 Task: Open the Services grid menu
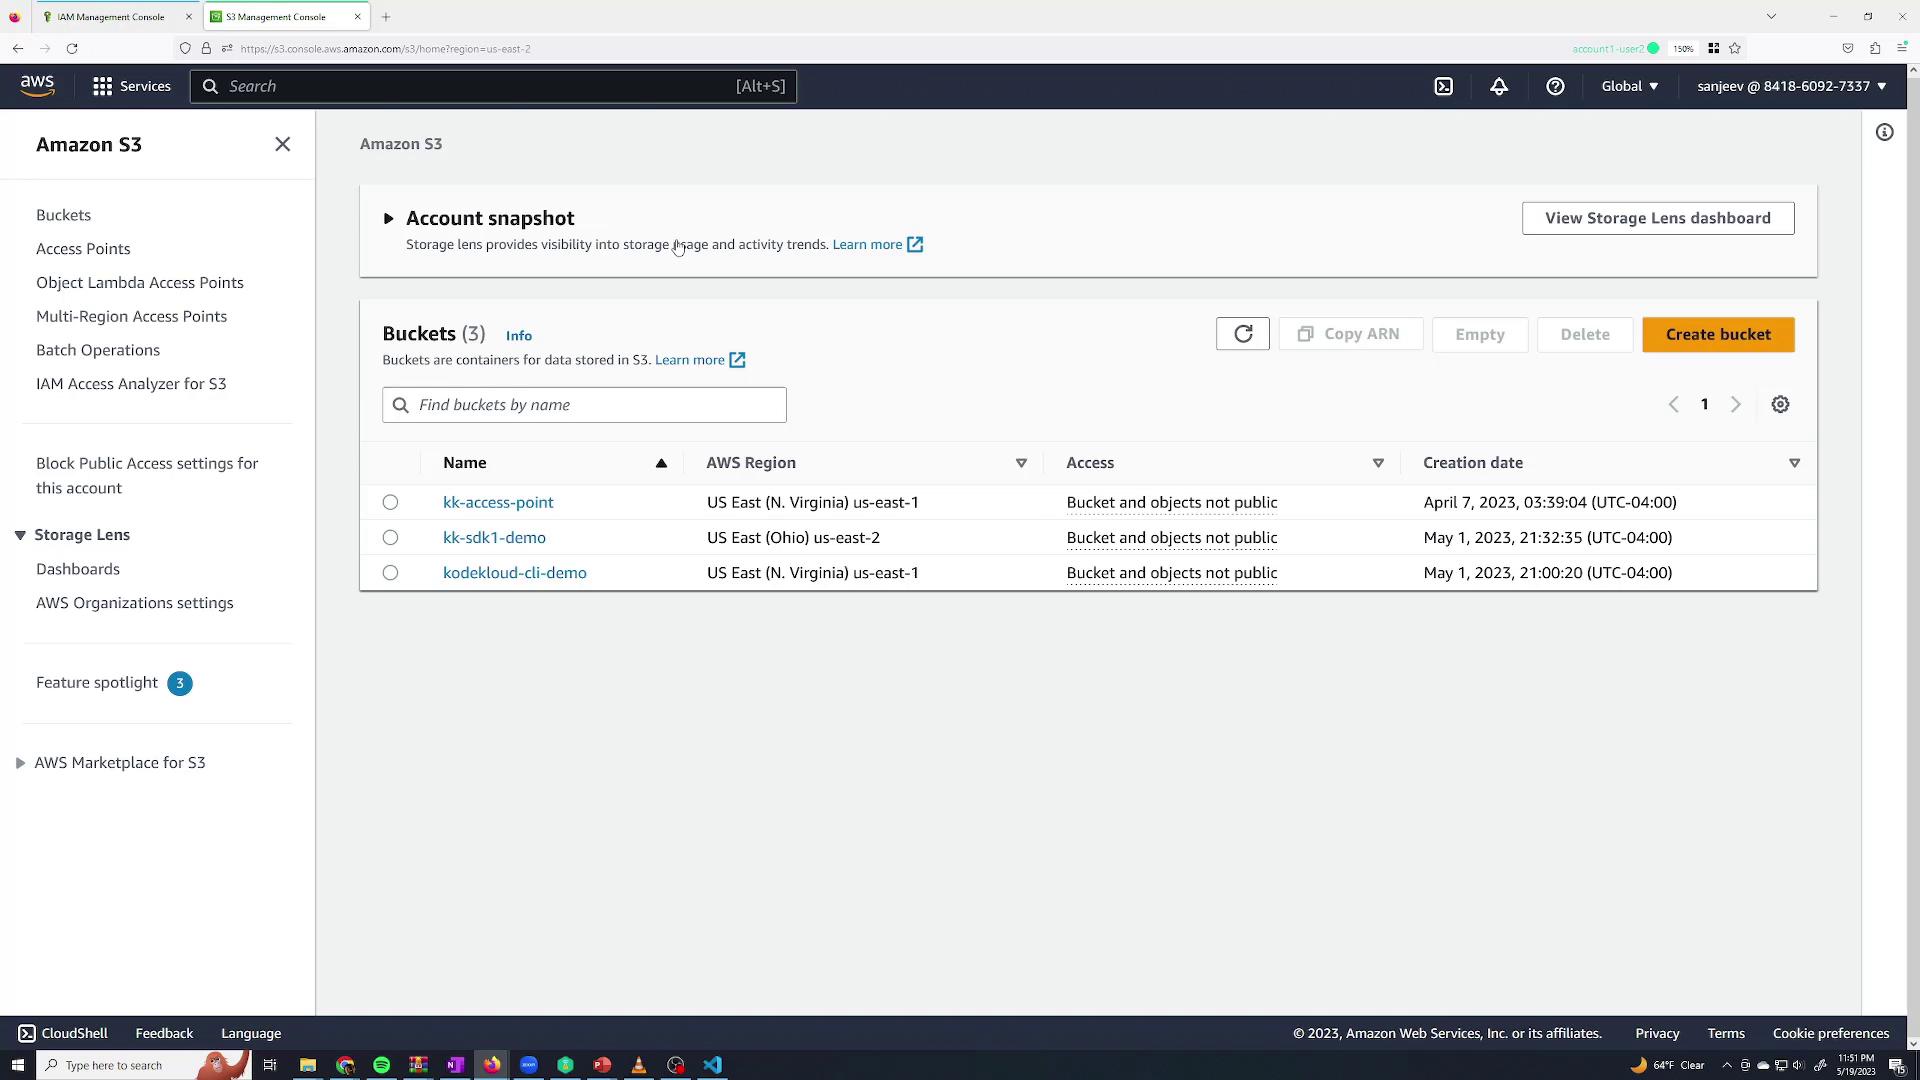[131, 86]
